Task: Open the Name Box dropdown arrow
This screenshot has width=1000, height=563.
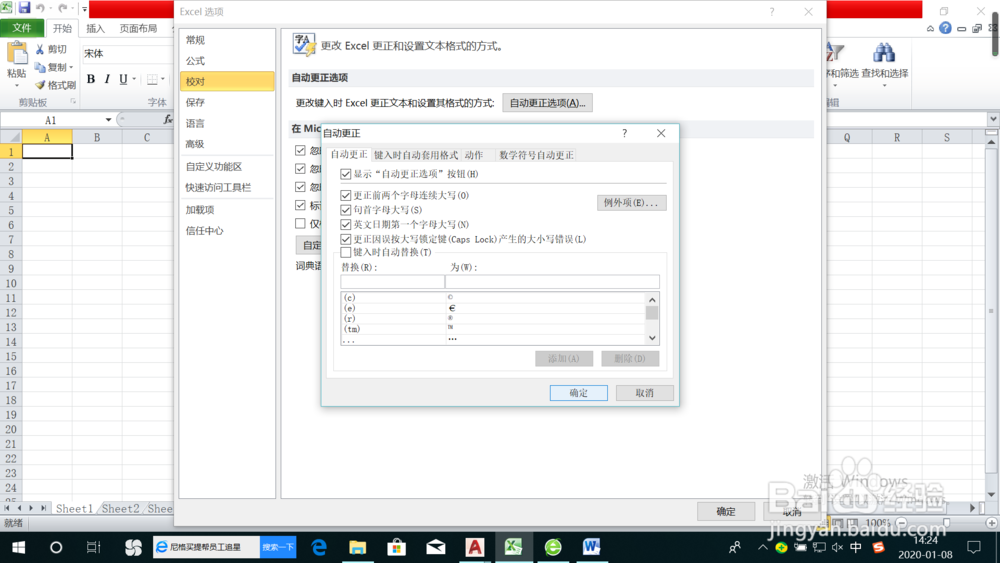Action: 108,120
